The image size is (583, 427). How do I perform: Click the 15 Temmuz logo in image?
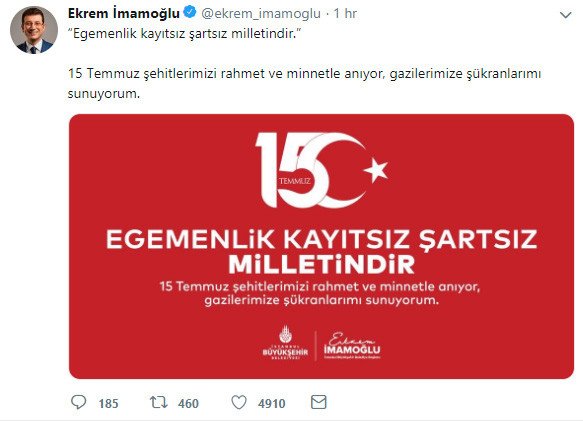click(x=322, y=170)
